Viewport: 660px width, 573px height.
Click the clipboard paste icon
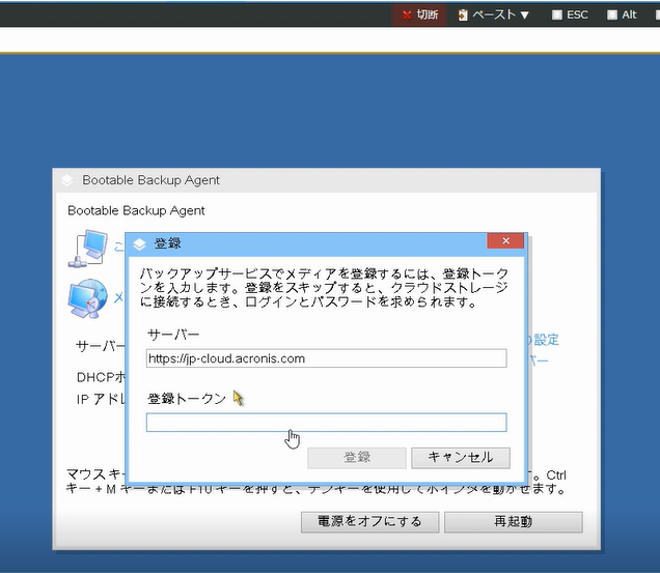tap(463, 15)
